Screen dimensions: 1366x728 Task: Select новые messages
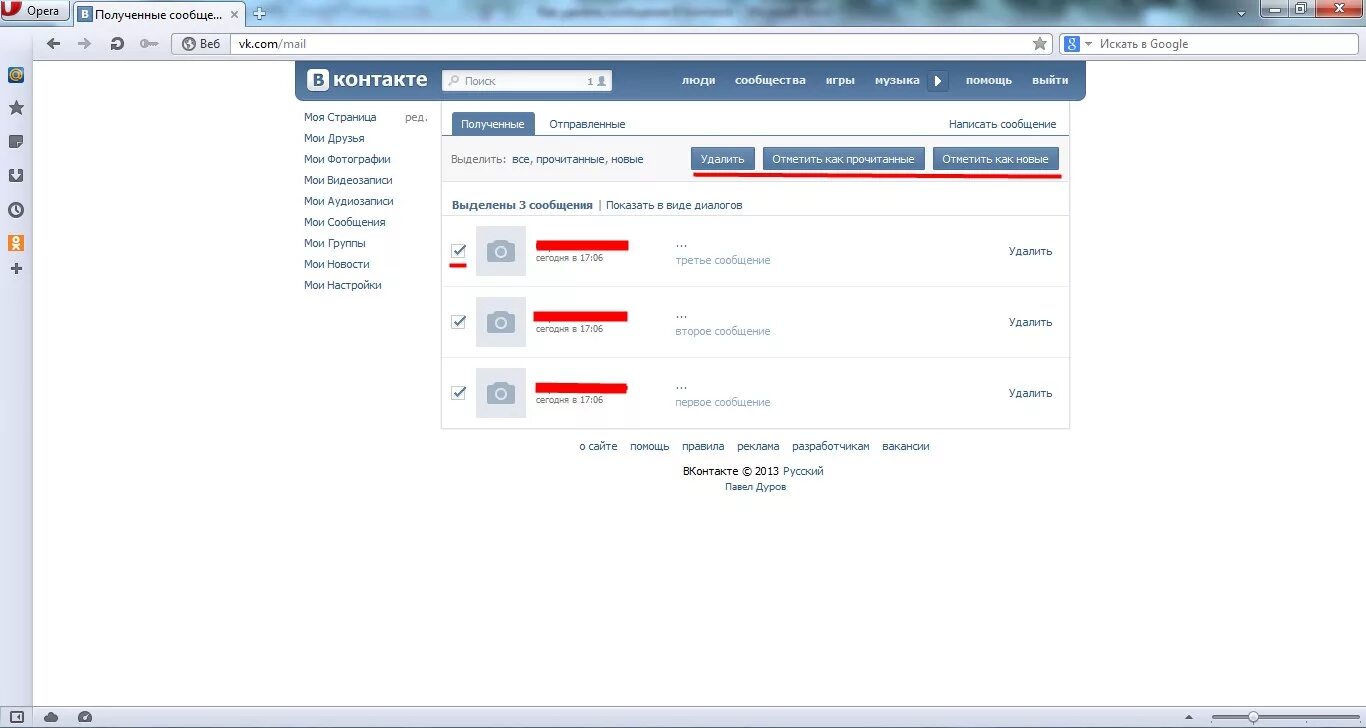(627, 159)
